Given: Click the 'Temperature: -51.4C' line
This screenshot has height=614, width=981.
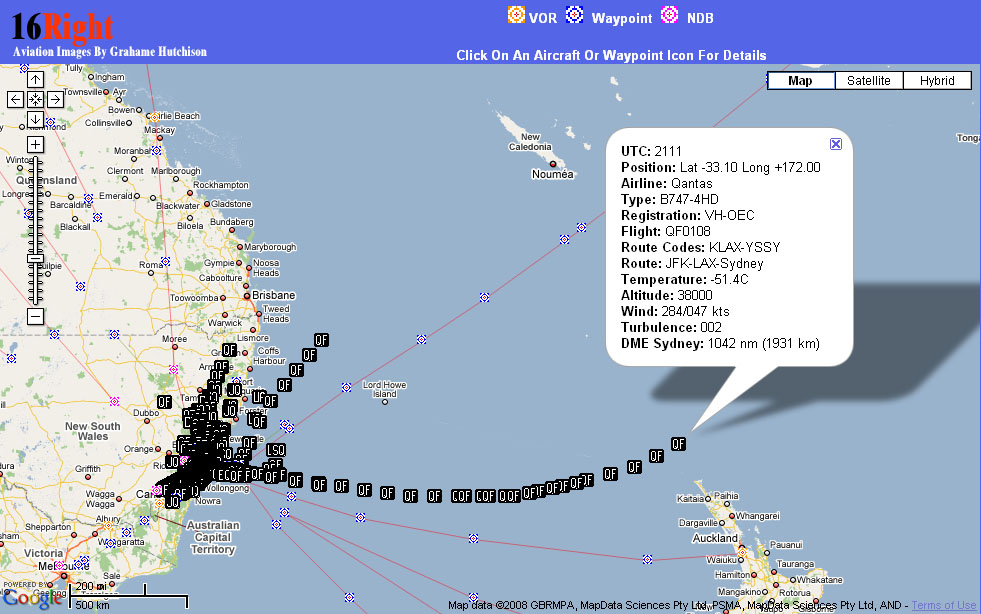Looking at the screenshot, I should coord(684,280).
